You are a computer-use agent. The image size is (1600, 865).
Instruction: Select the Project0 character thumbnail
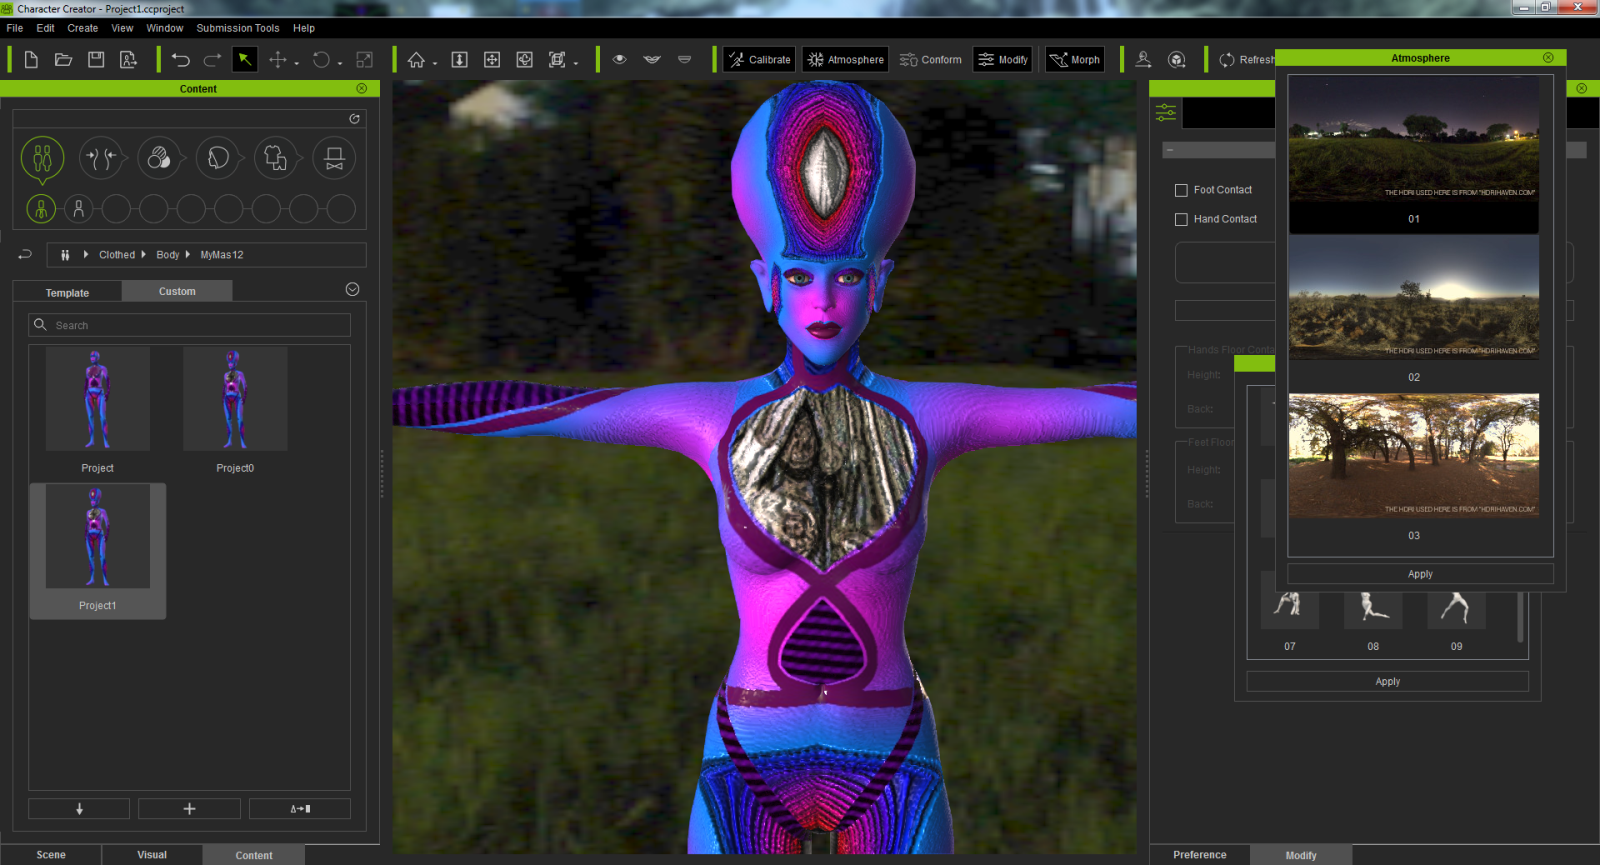[x=235, y=399]
